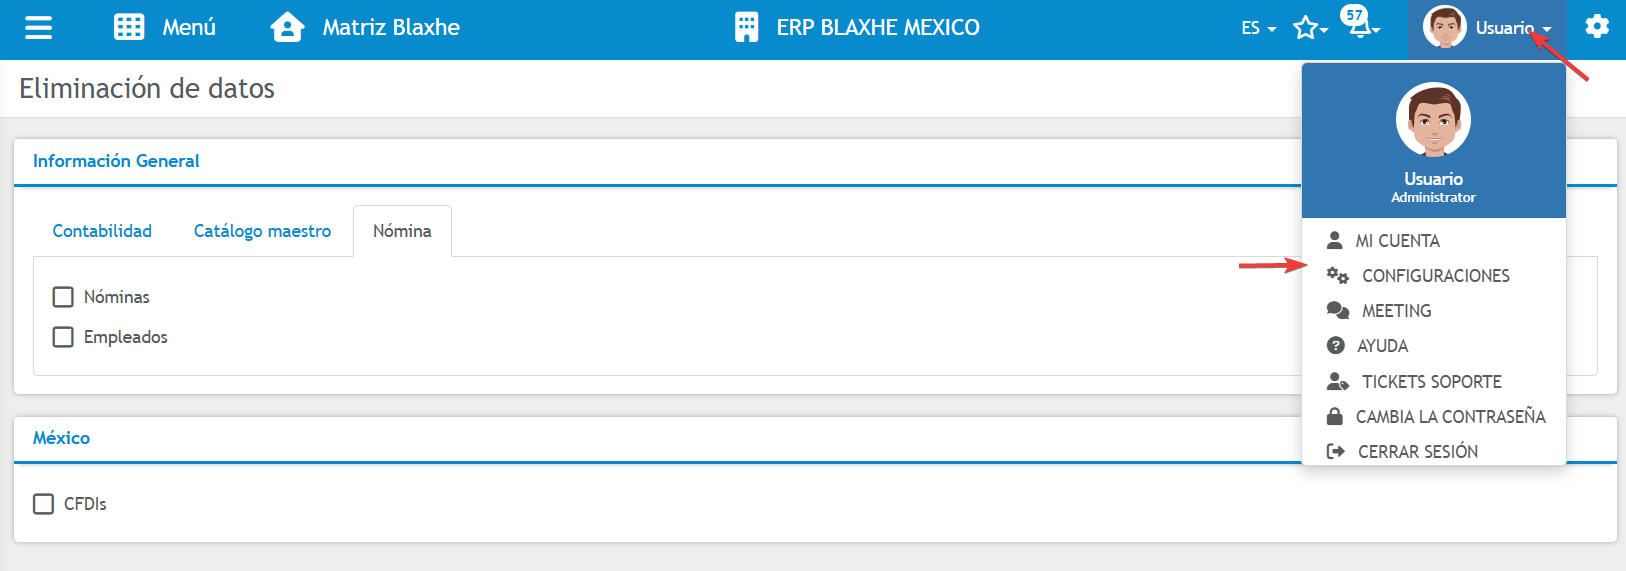
Task: Open the favorites star dropdown
Action: tap(1309, 28)
